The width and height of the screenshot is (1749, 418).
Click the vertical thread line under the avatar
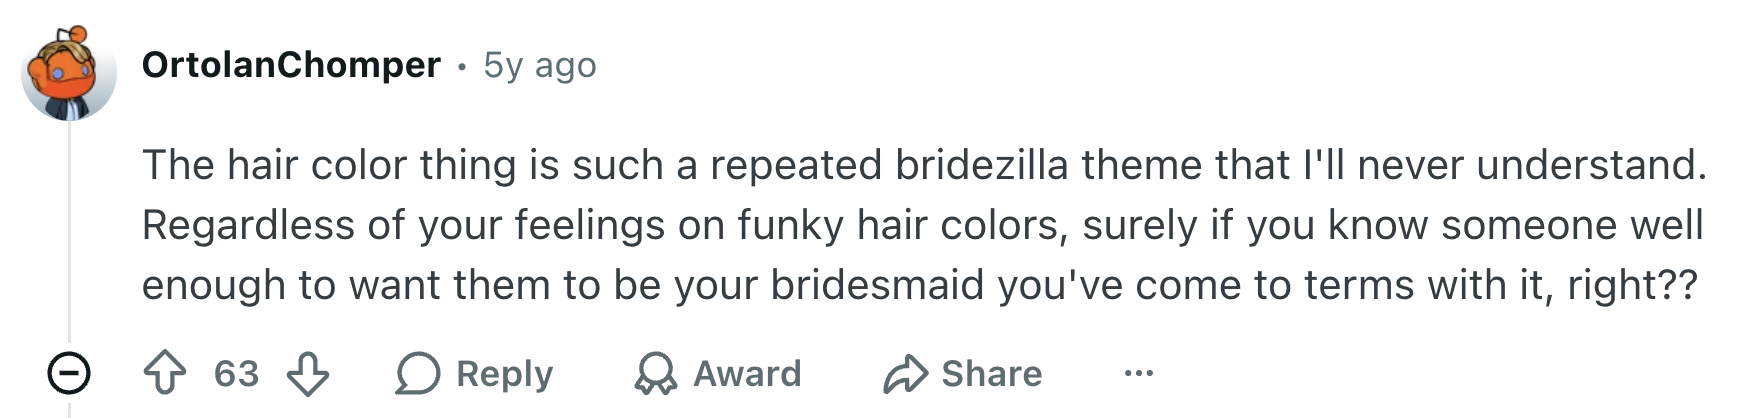coord(69,235)
